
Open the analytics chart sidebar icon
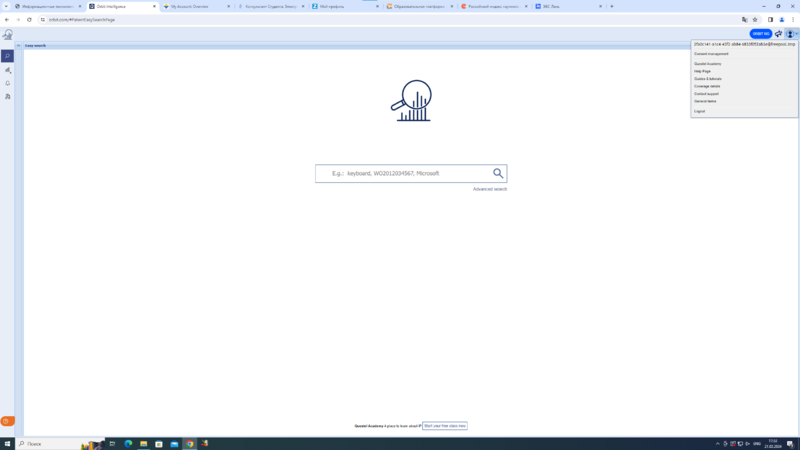click(x=7, y=70)
